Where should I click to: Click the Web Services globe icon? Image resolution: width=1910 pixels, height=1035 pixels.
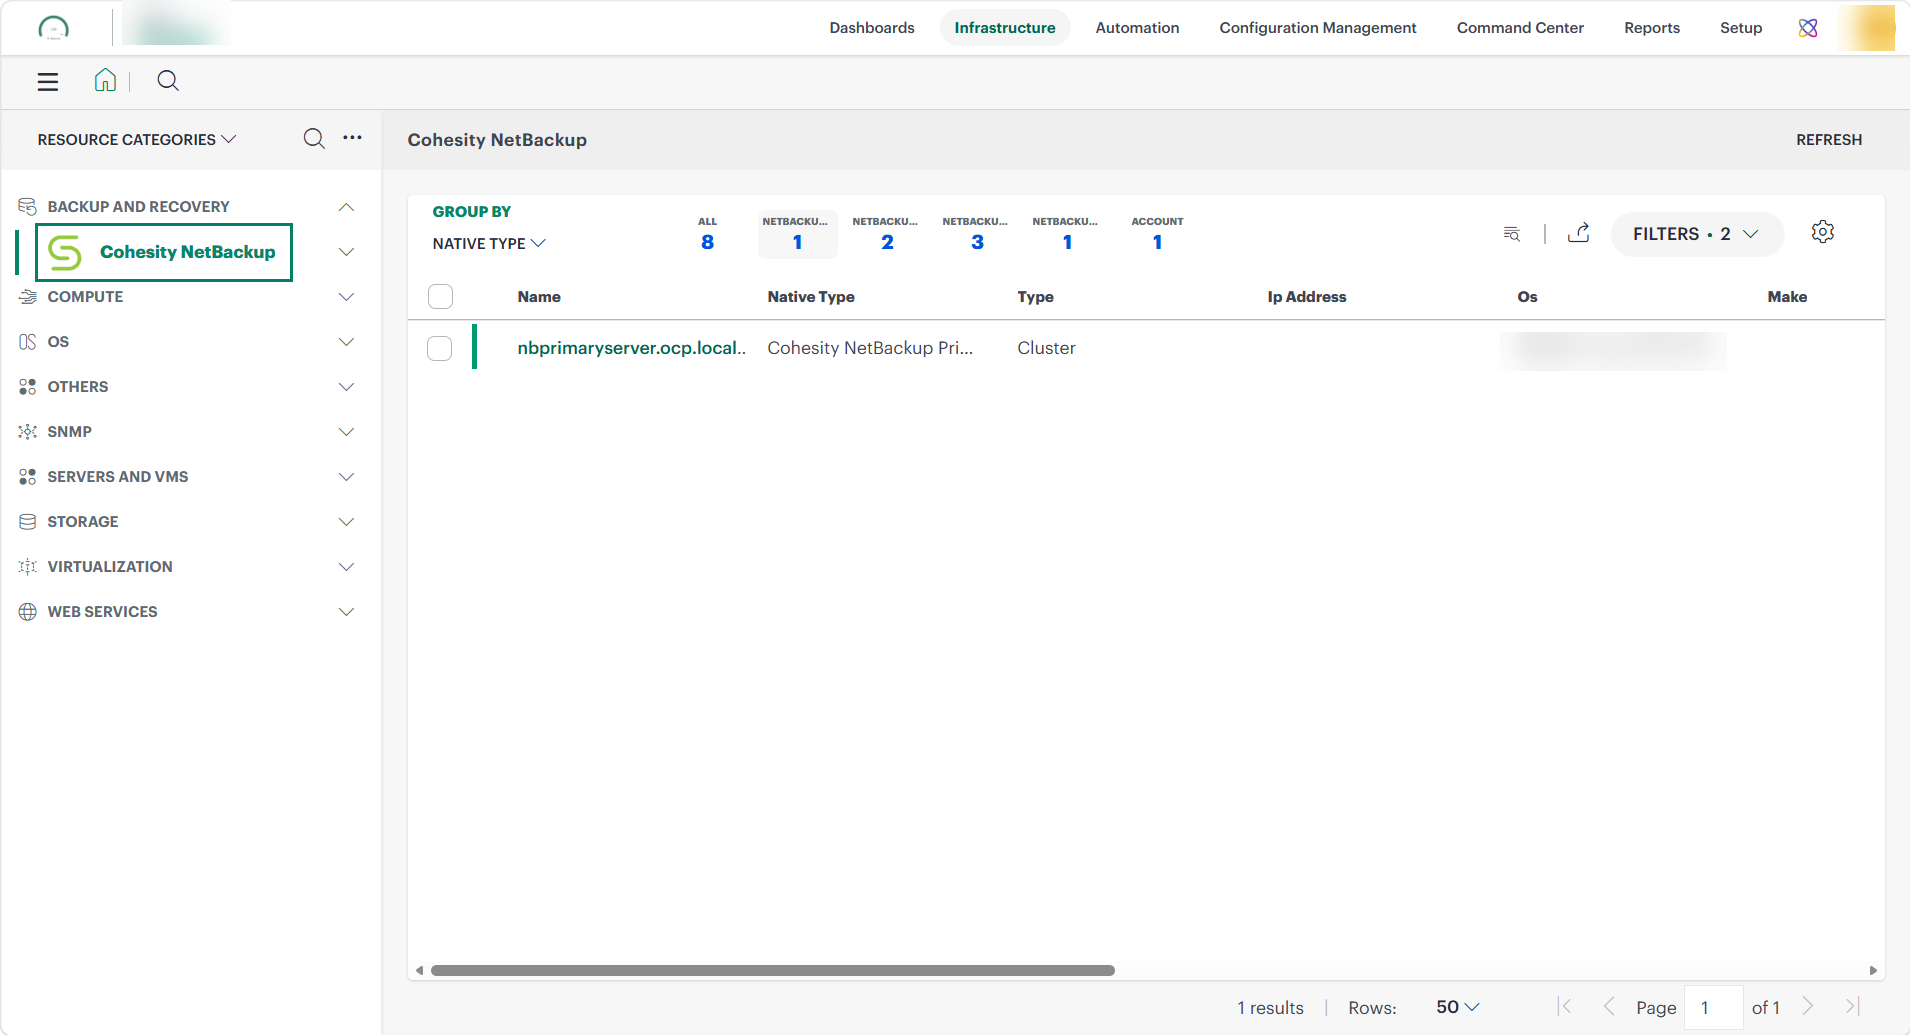pyautogui.click(x=27, y=612)
